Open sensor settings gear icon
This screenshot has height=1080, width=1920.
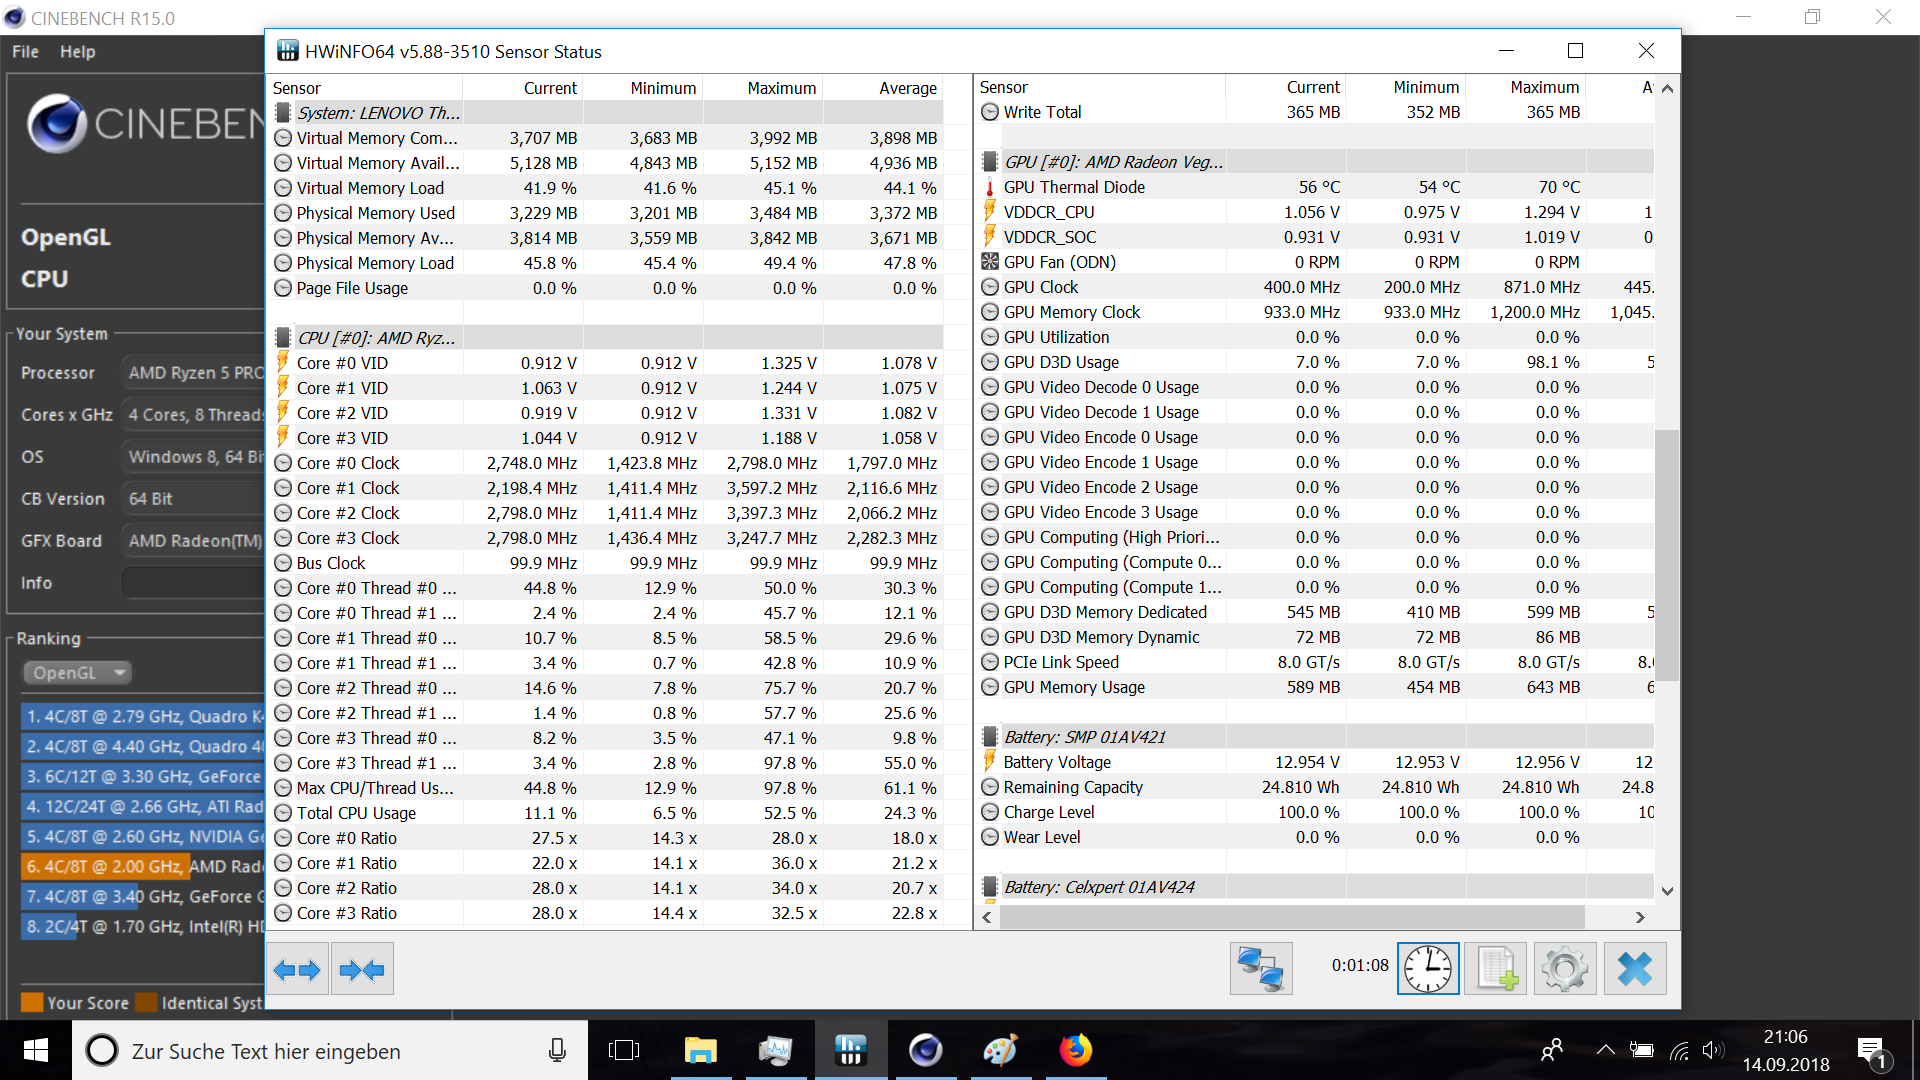(x=1565, y=969)
